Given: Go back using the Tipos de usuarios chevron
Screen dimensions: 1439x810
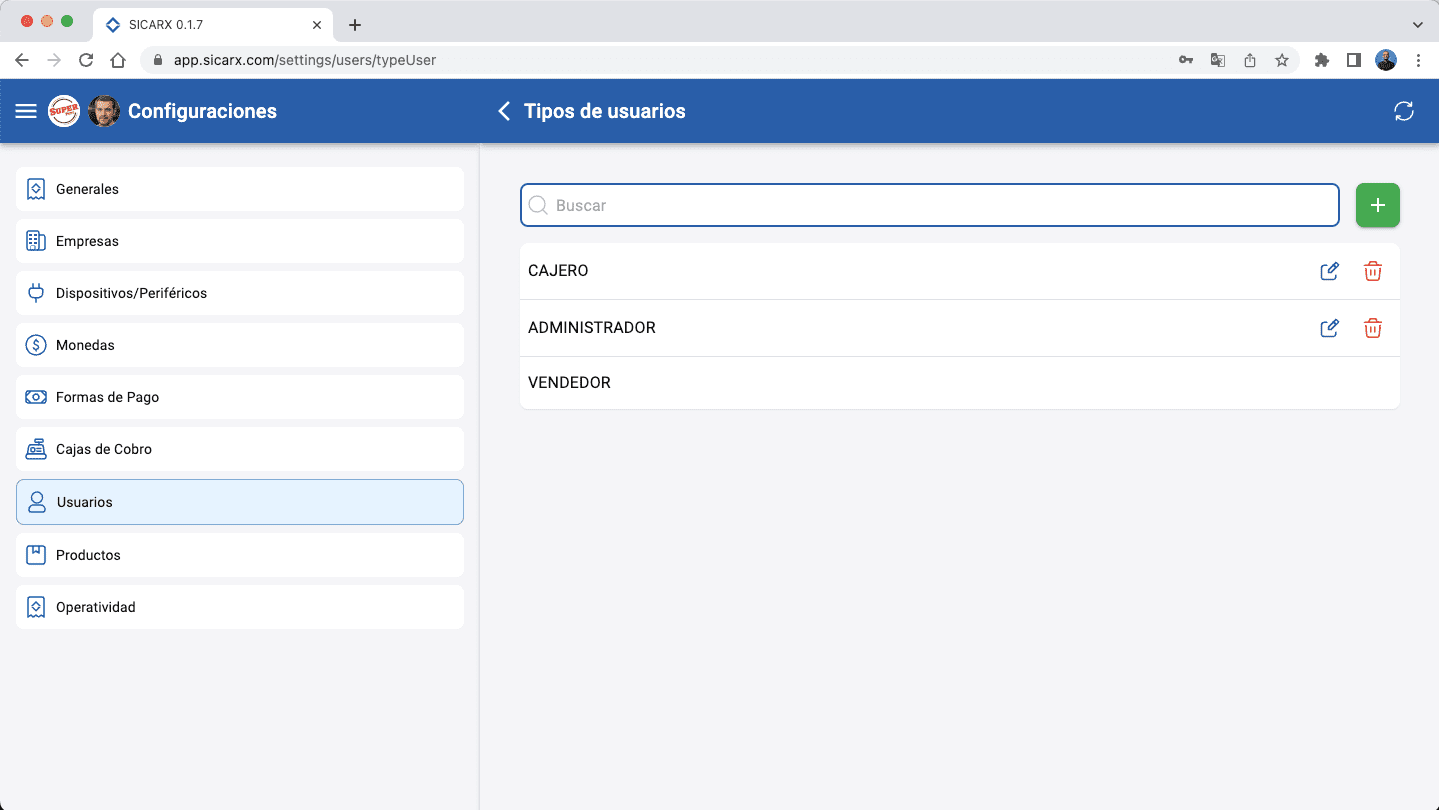Looking at the screenshot, I should [504, 111].
